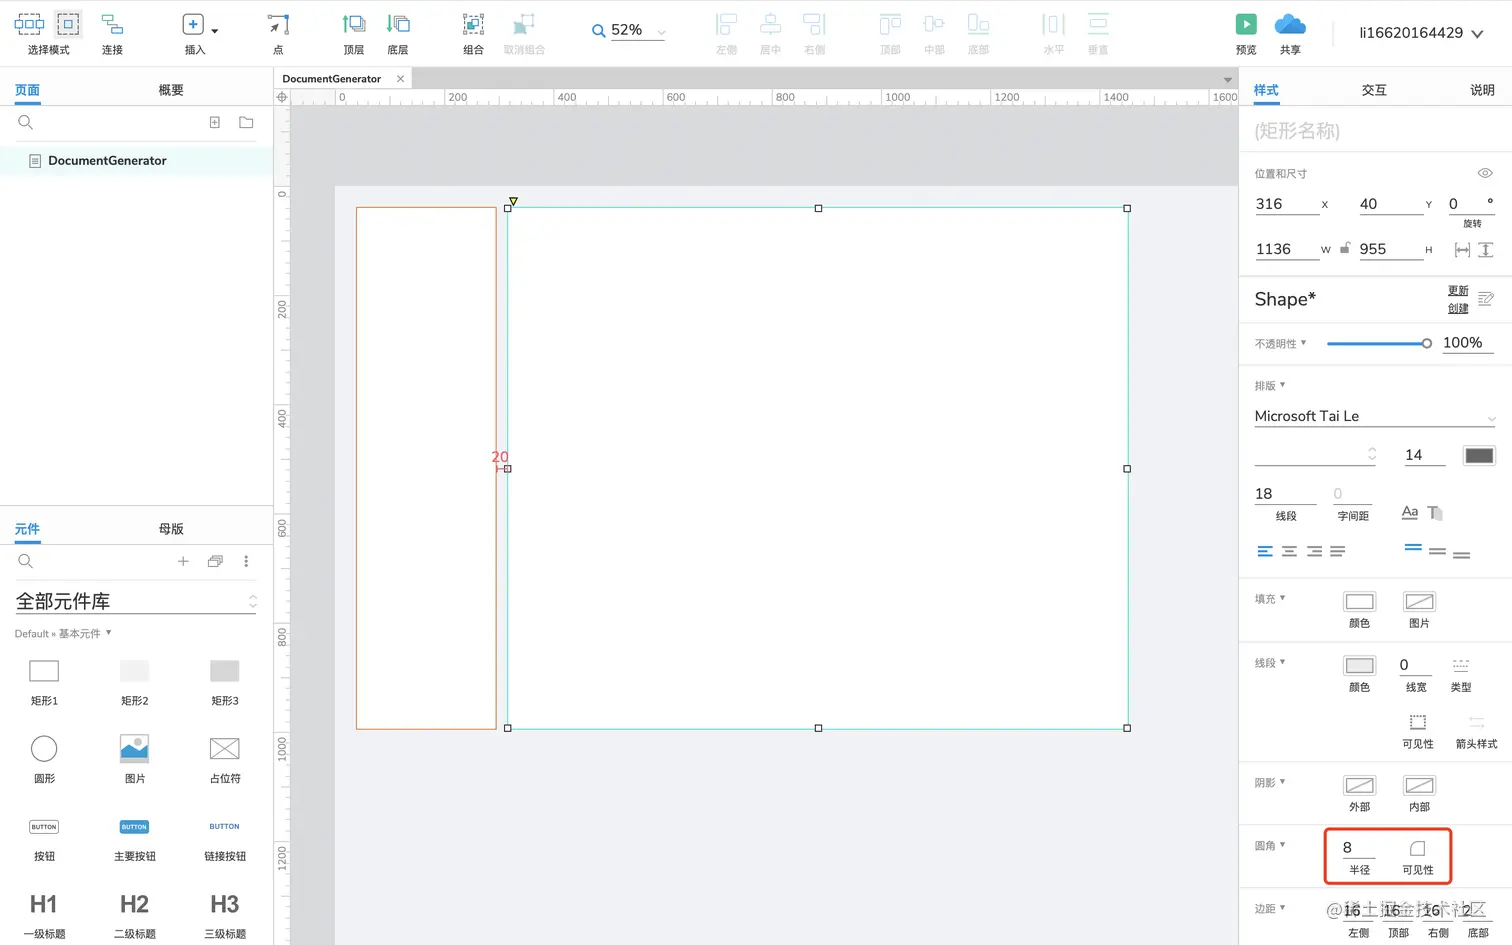Open the 全部元件库 library selector
The height and width of the screenshot is (945, 1512).
click(136, 601)
